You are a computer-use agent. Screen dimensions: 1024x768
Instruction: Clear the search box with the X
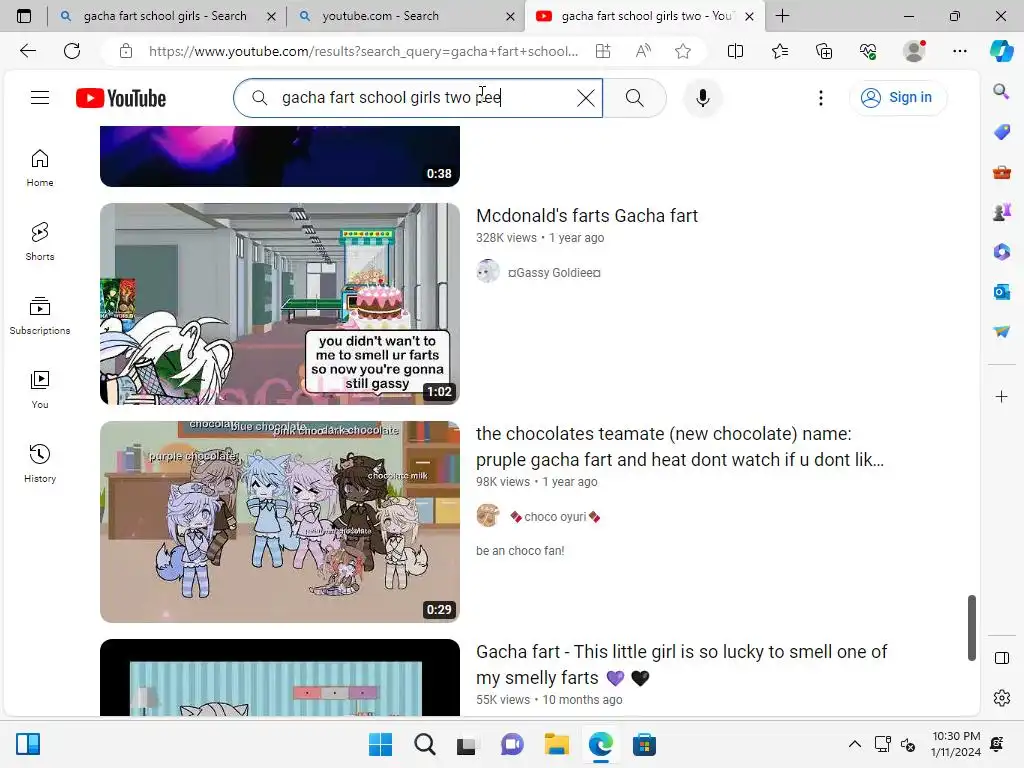(x=586, y=98)
